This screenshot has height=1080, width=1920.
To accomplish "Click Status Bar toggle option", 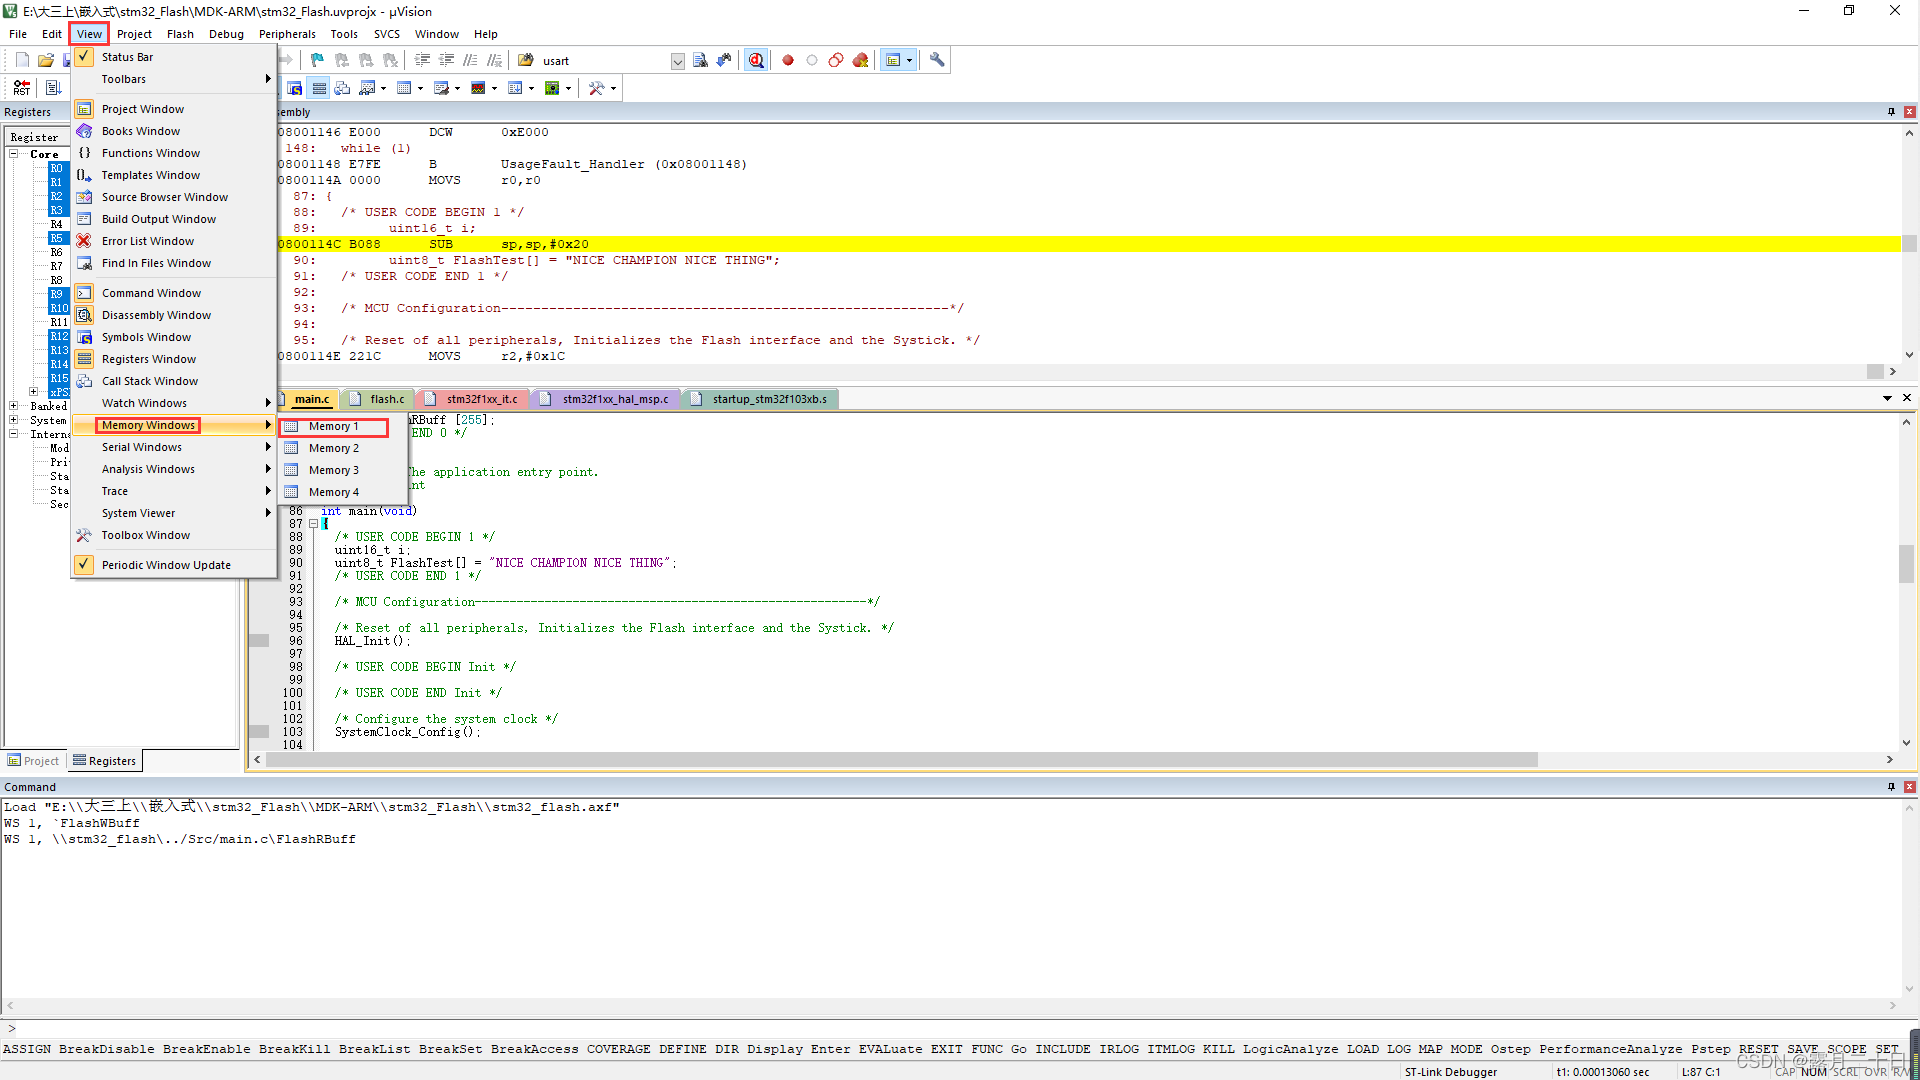I will [127, 55].
